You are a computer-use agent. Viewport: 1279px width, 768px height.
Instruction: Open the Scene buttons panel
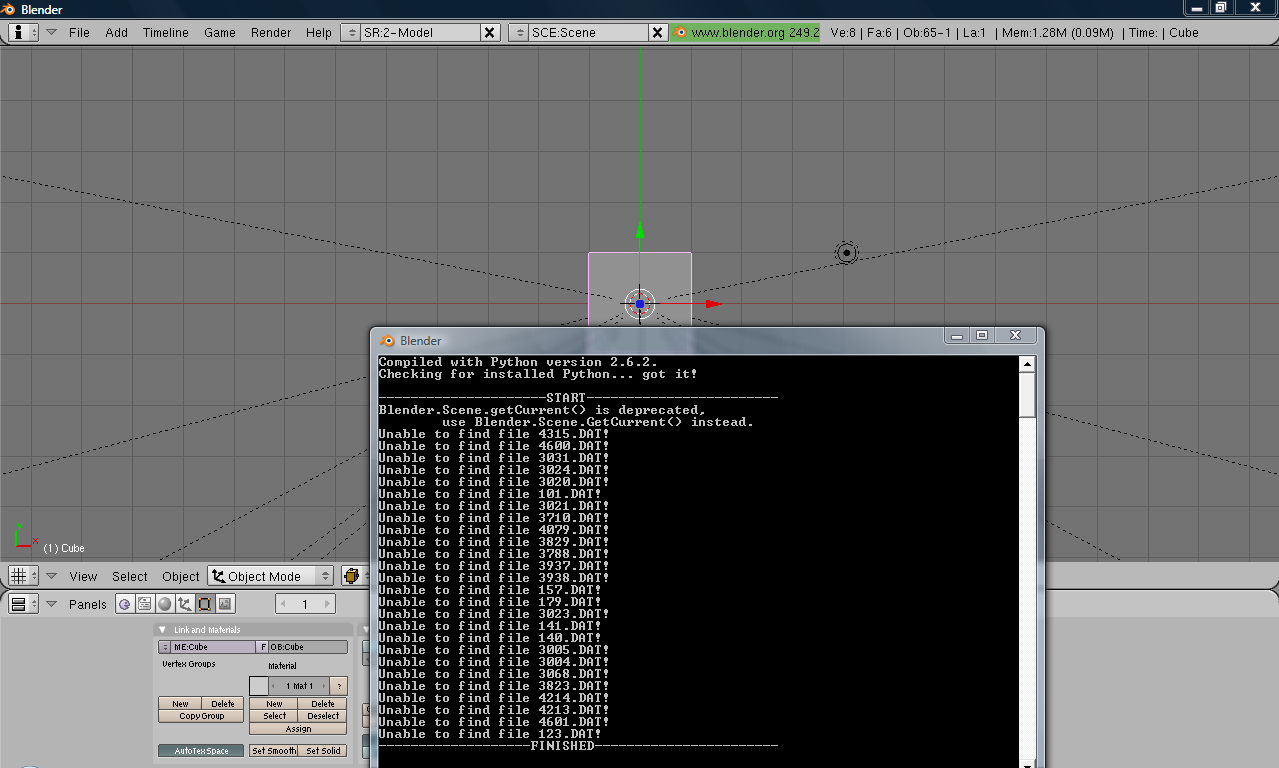(225, 603)
